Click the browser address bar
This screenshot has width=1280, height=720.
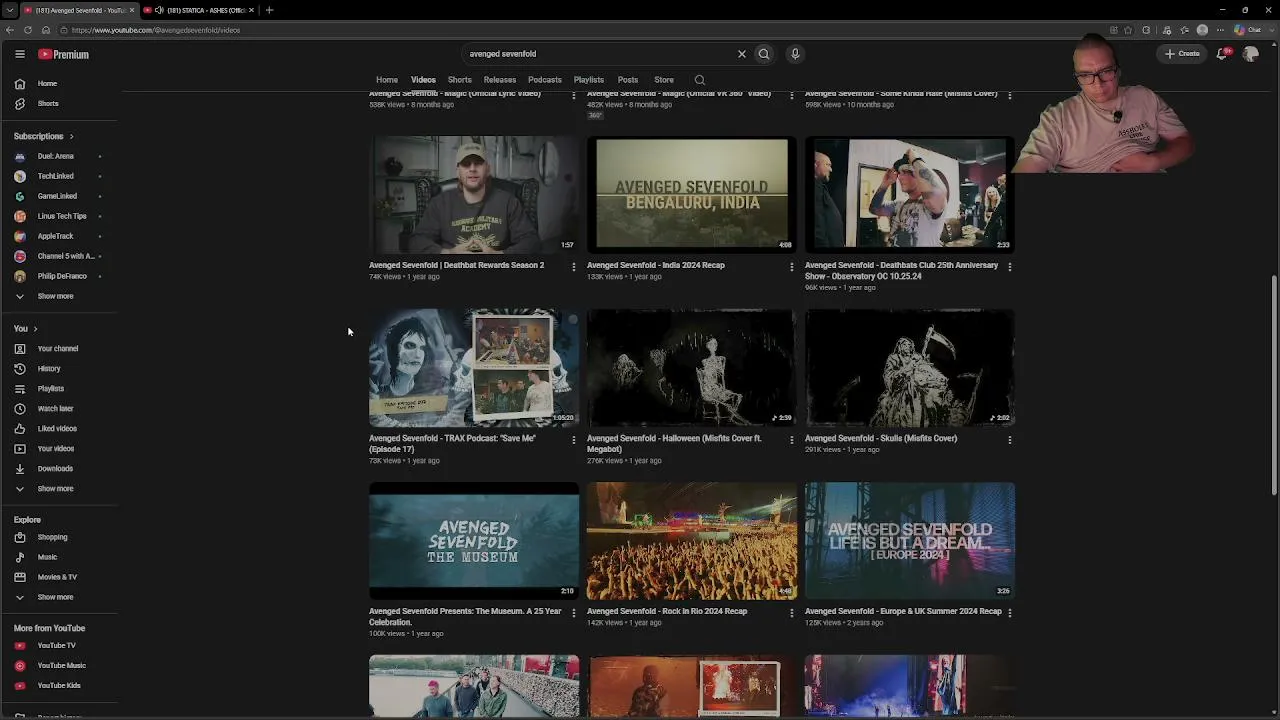tap(580, 30)
